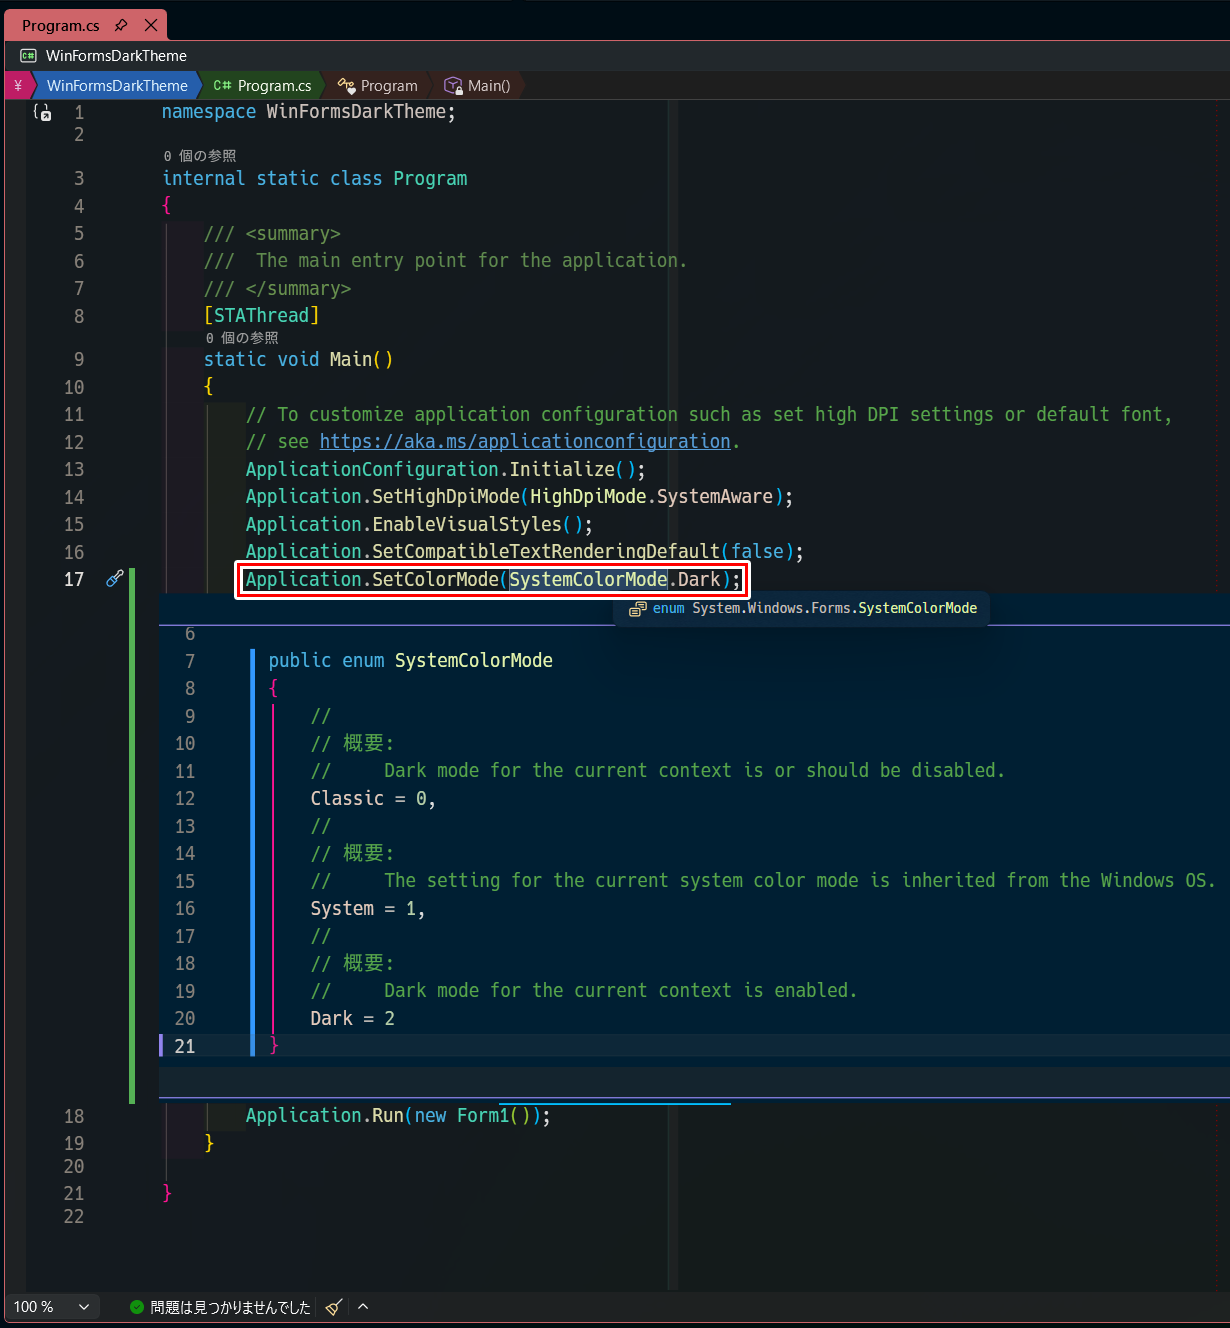This screenshot has height=1328, width=1230.
Task: Close the Program.cs tab
Action: 151,25
